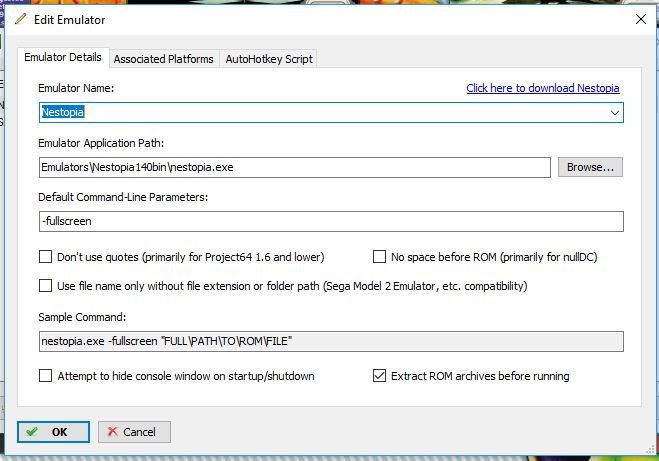659x461 pixels.
Task: Uncheck Extract ROM archives before running
Action: coord(379,376)
